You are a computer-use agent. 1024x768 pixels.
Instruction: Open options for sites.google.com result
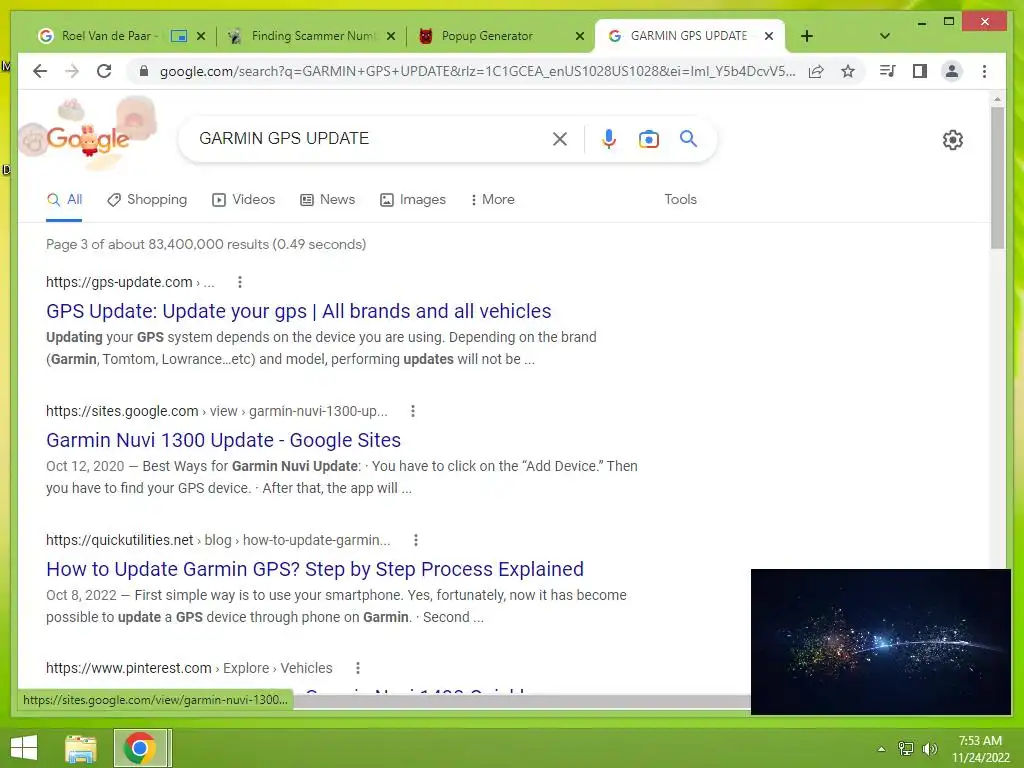click(x=413, y=411)
